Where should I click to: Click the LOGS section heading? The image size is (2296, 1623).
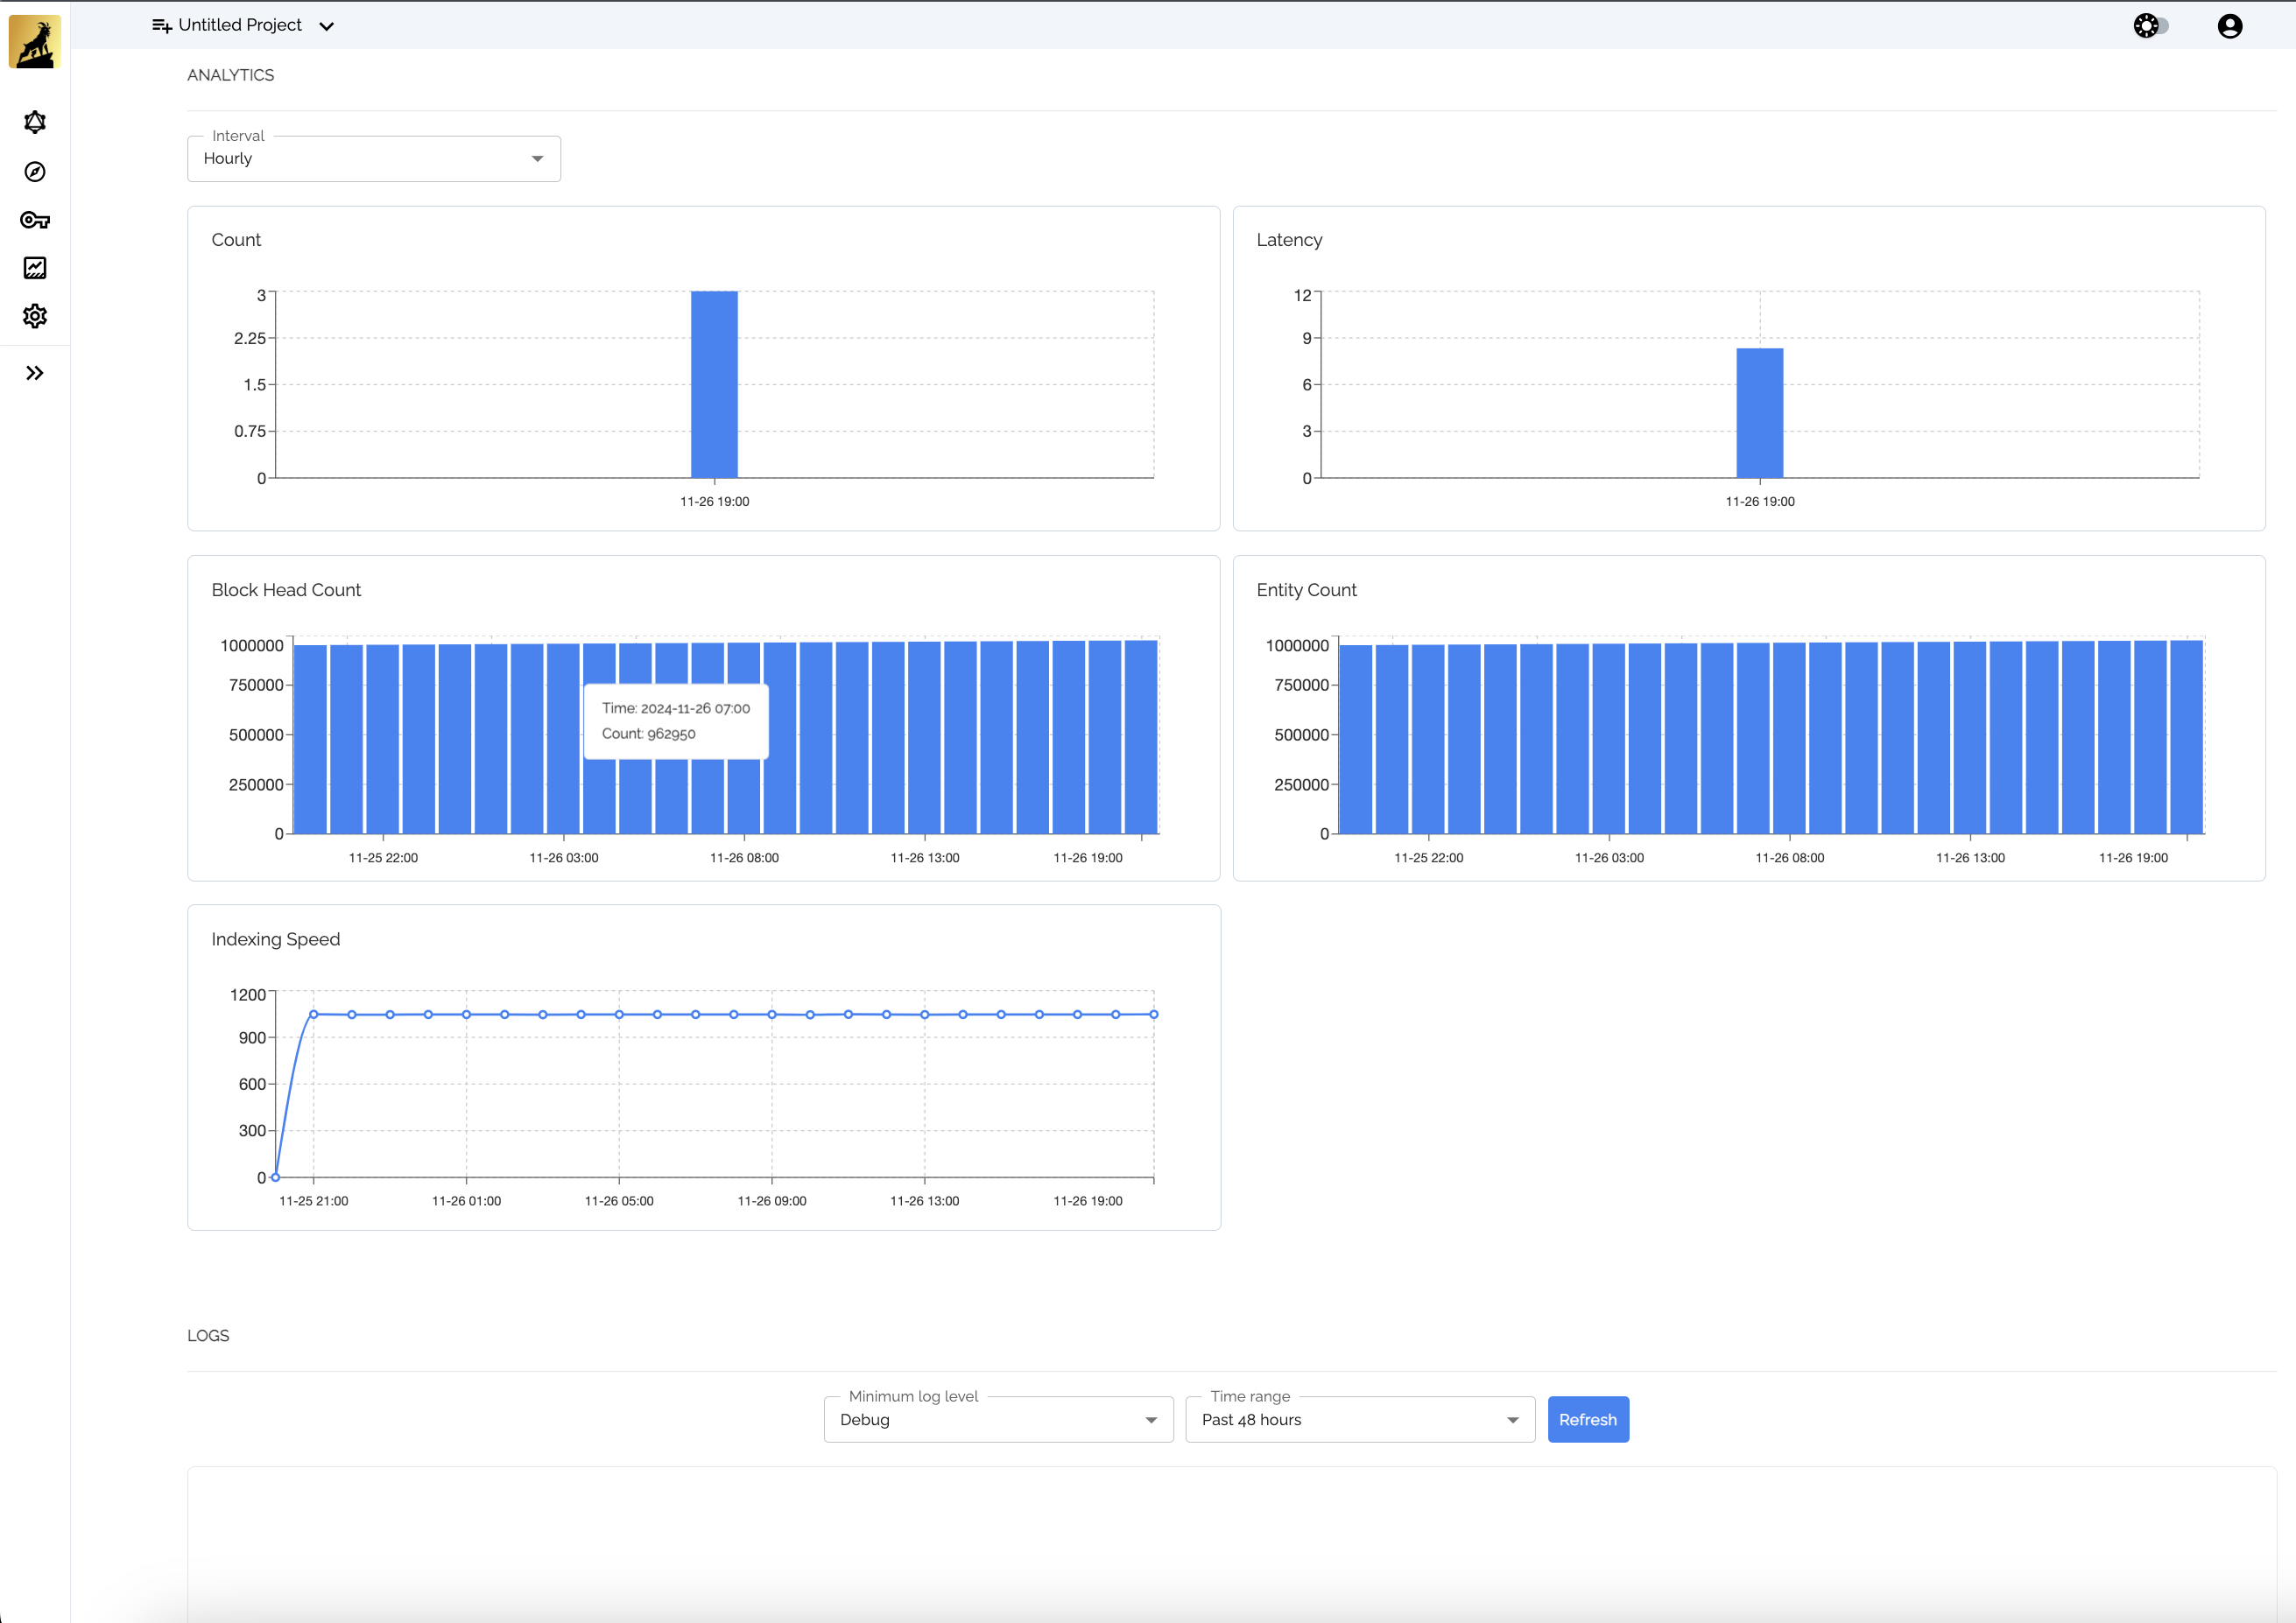(x=208, y=1335)
